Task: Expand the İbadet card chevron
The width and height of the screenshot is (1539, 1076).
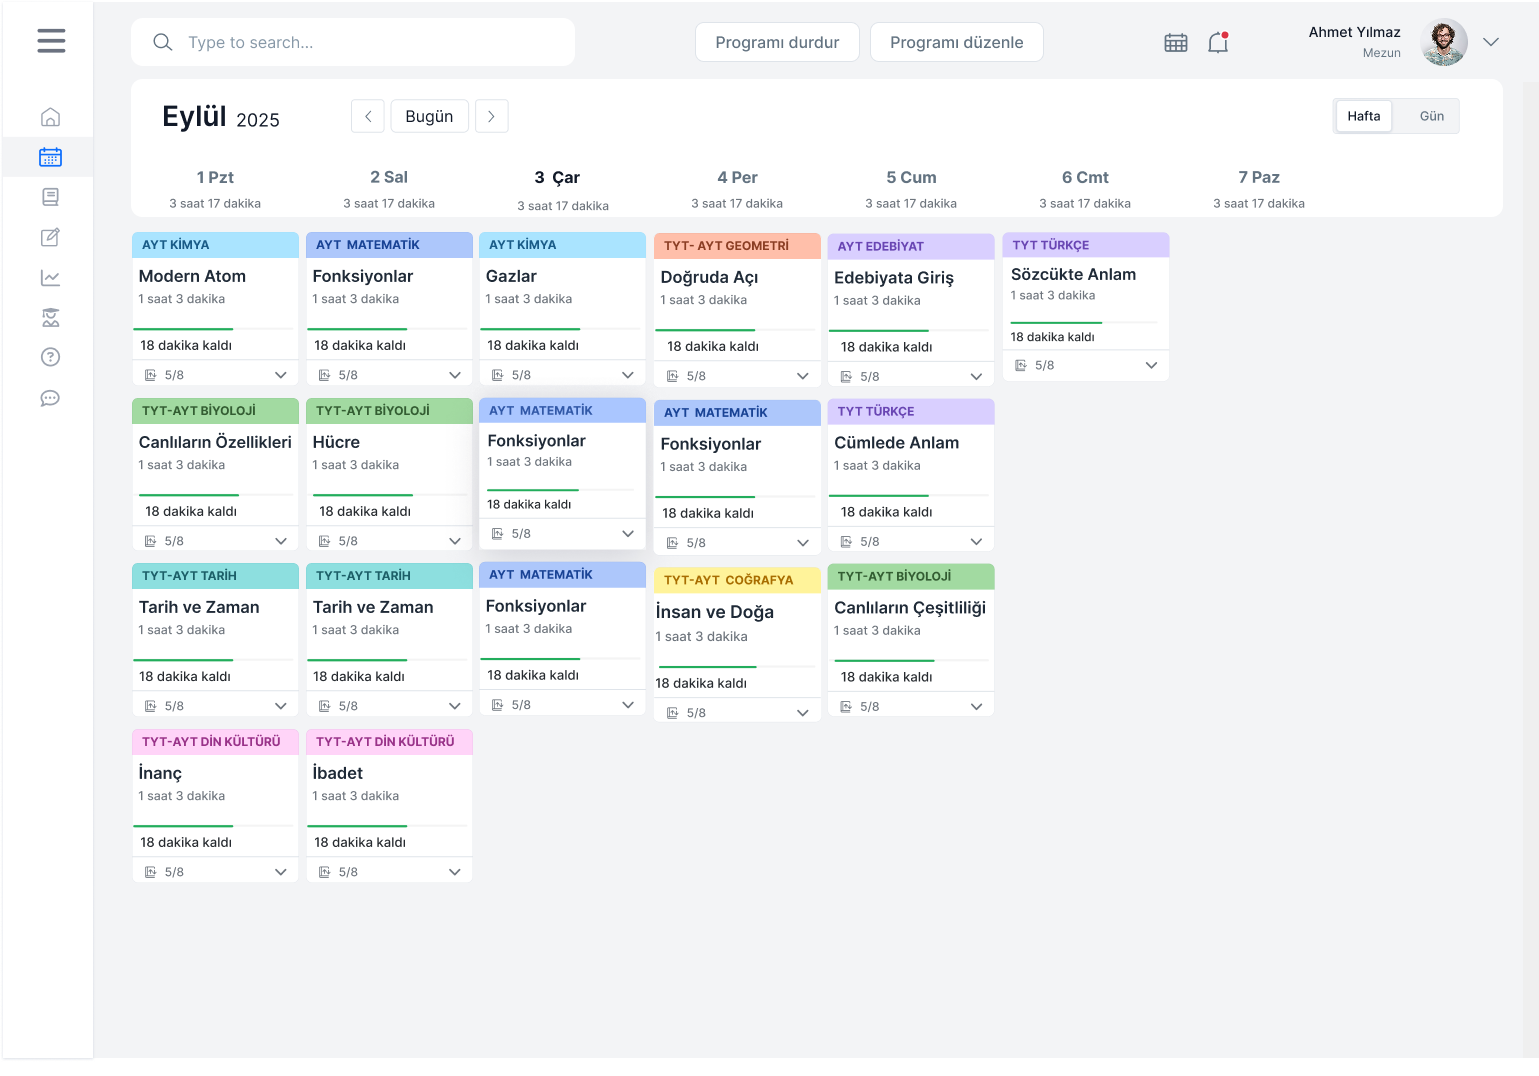Action: click(455, 872)
